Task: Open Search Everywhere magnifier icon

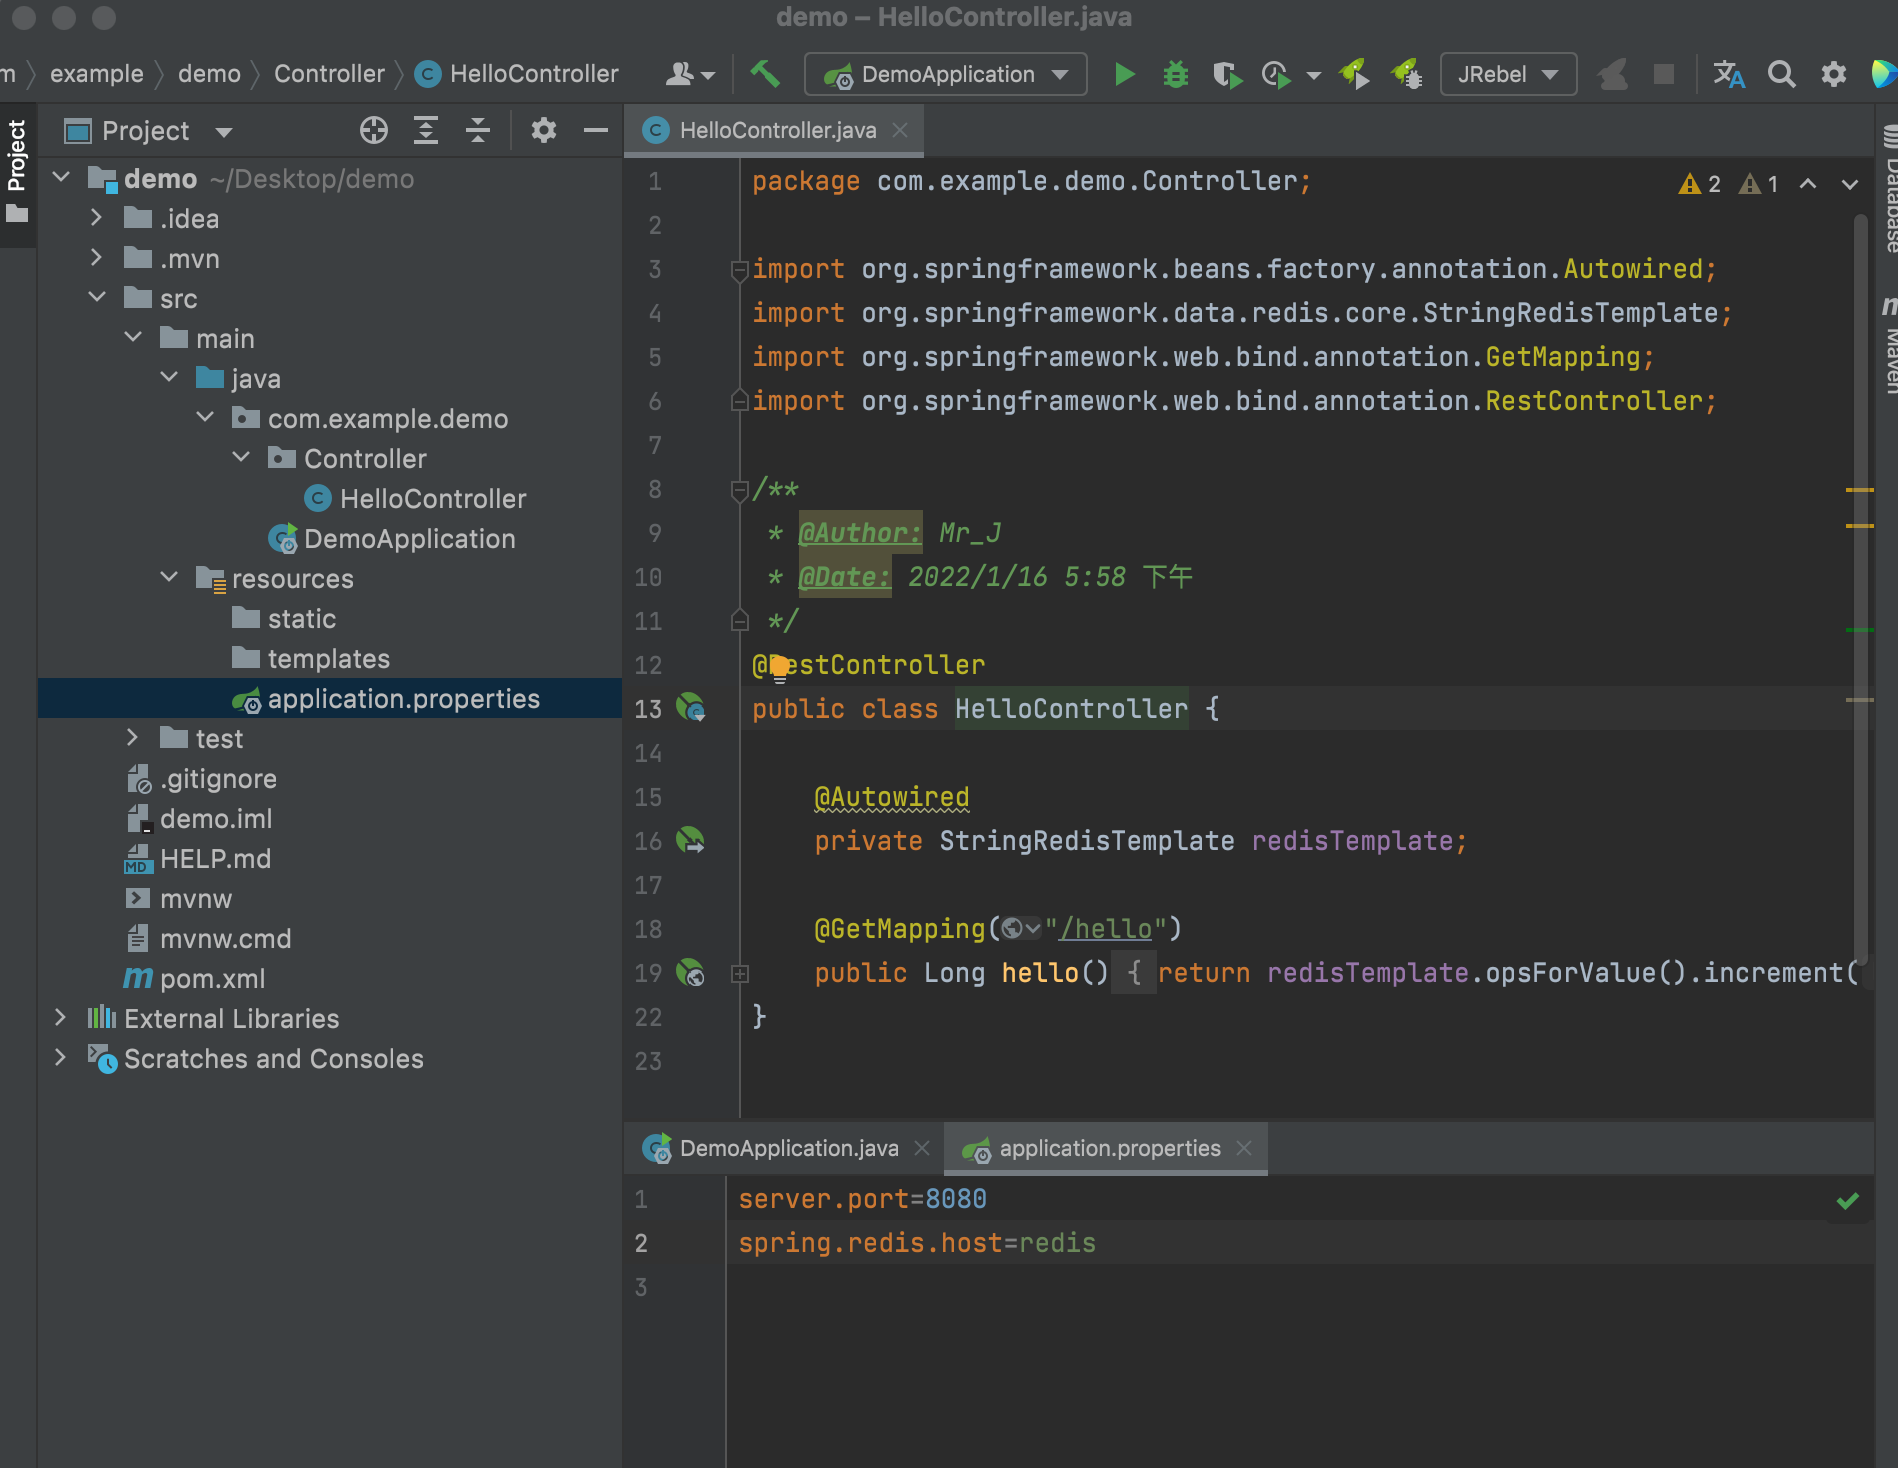Action: tap(1781, 75)
